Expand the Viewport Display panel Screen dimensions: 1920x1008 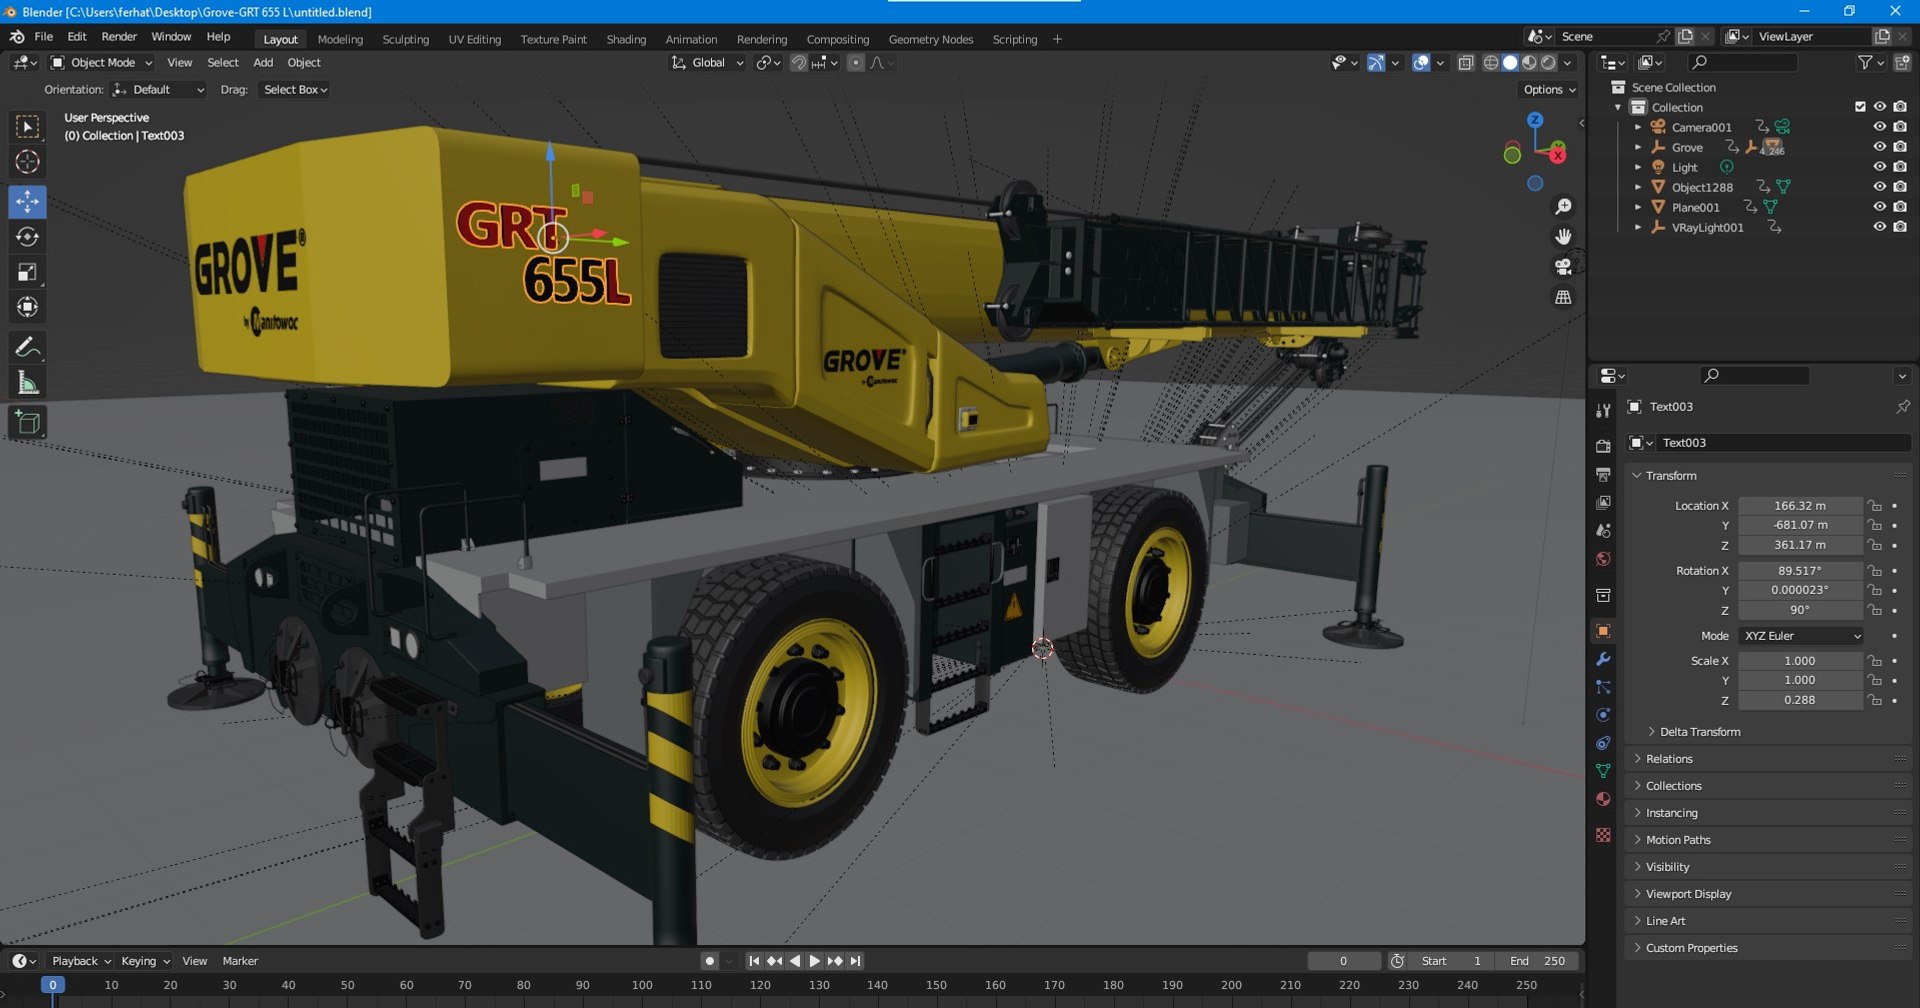(x=1689, y=894)
